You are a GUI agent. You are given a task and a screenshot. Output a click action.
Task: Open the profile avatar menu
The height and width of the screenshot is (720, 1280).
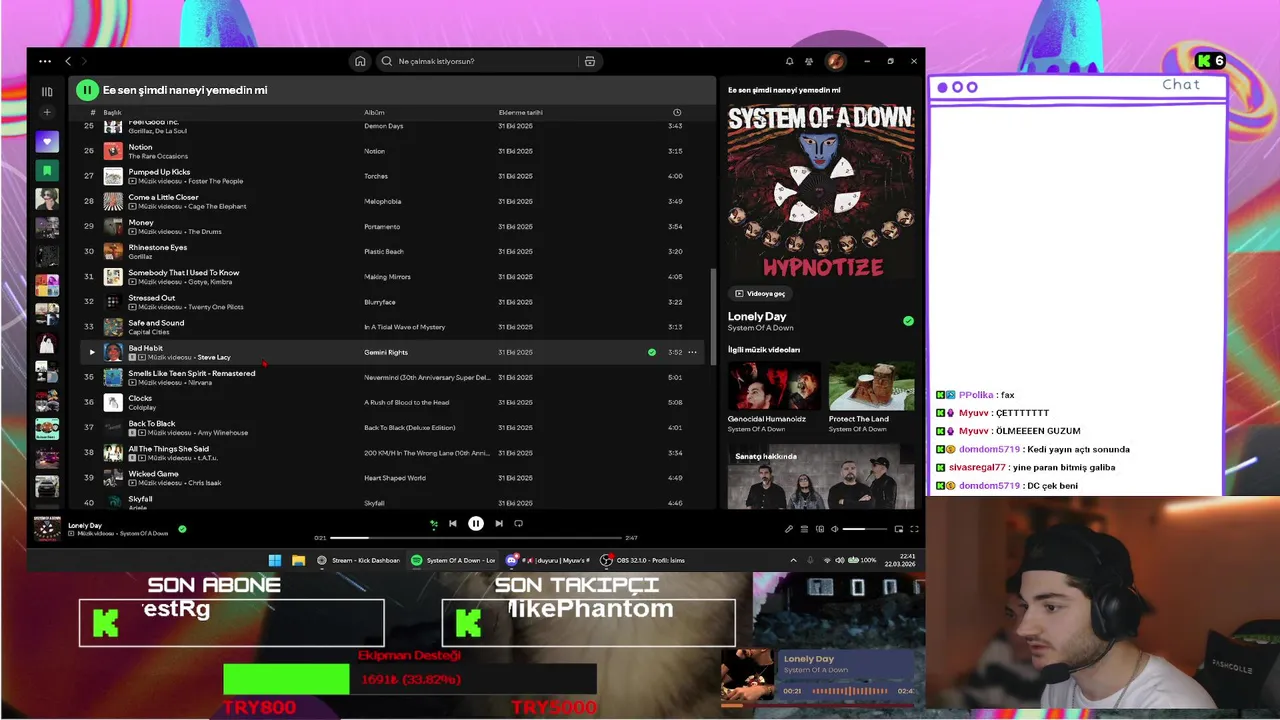click(835, 61)
